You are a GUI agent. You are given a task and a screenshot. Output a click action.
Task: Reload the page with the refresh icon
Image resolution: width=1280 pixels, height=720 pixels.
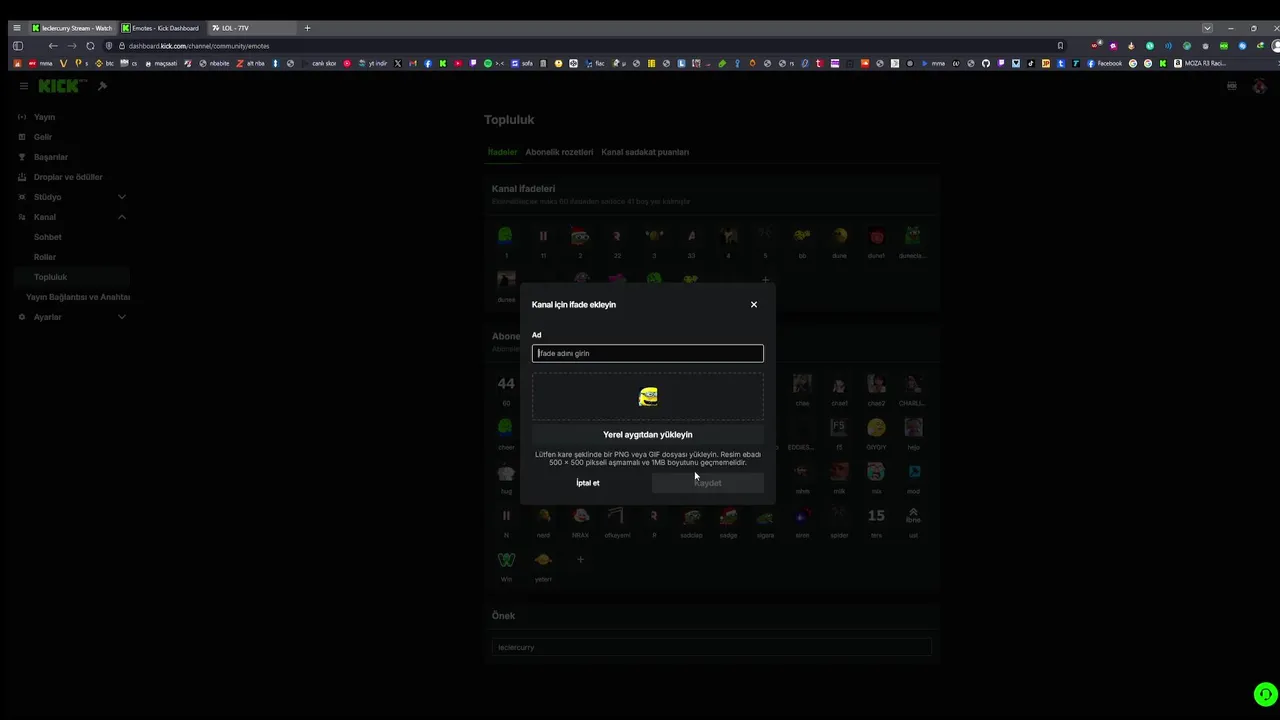pyautogui.click(x=91, y=46)
